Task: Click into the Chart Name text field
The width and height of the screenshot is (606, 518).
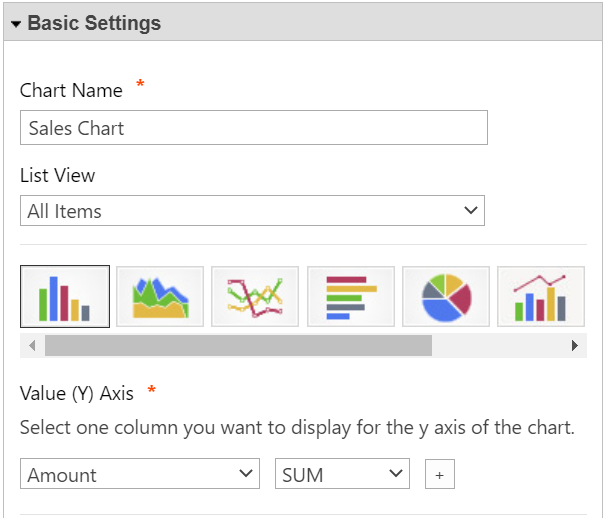Action: [x=253, y=128]
